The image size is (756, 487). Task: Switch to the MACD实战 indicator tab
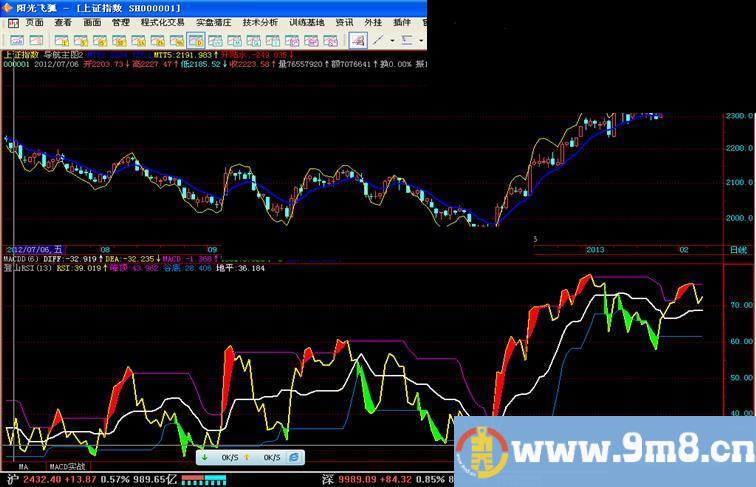[68, 467]
